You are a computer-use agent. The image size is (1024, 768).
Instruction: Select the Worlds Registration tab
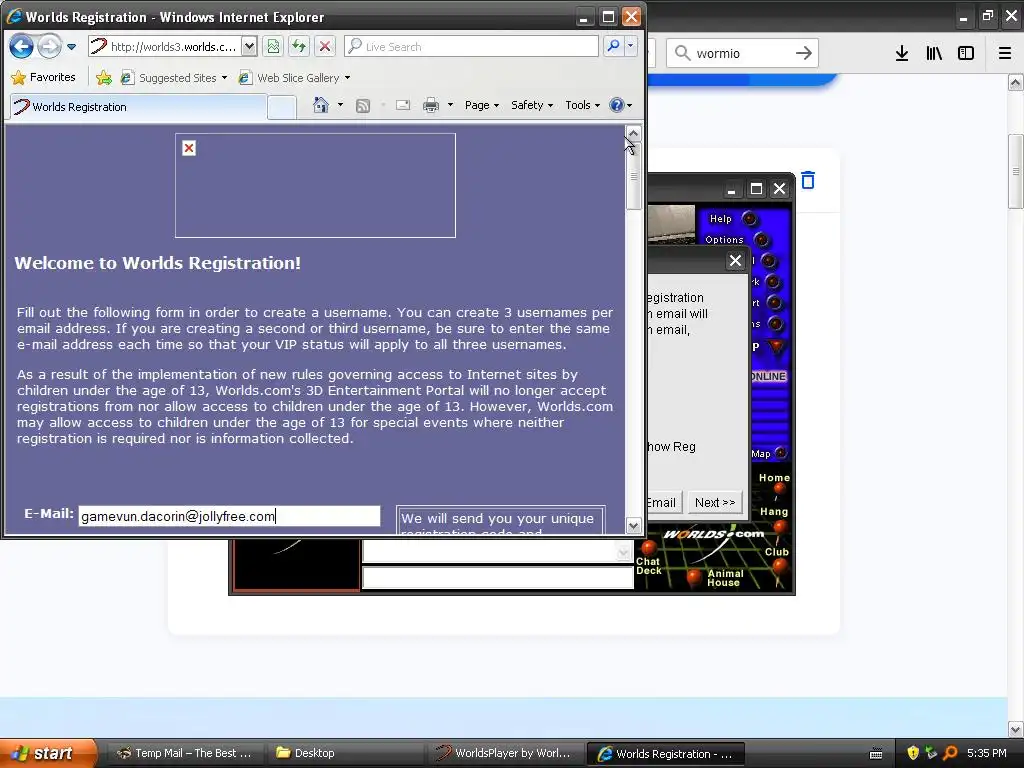tap(138, 106)
